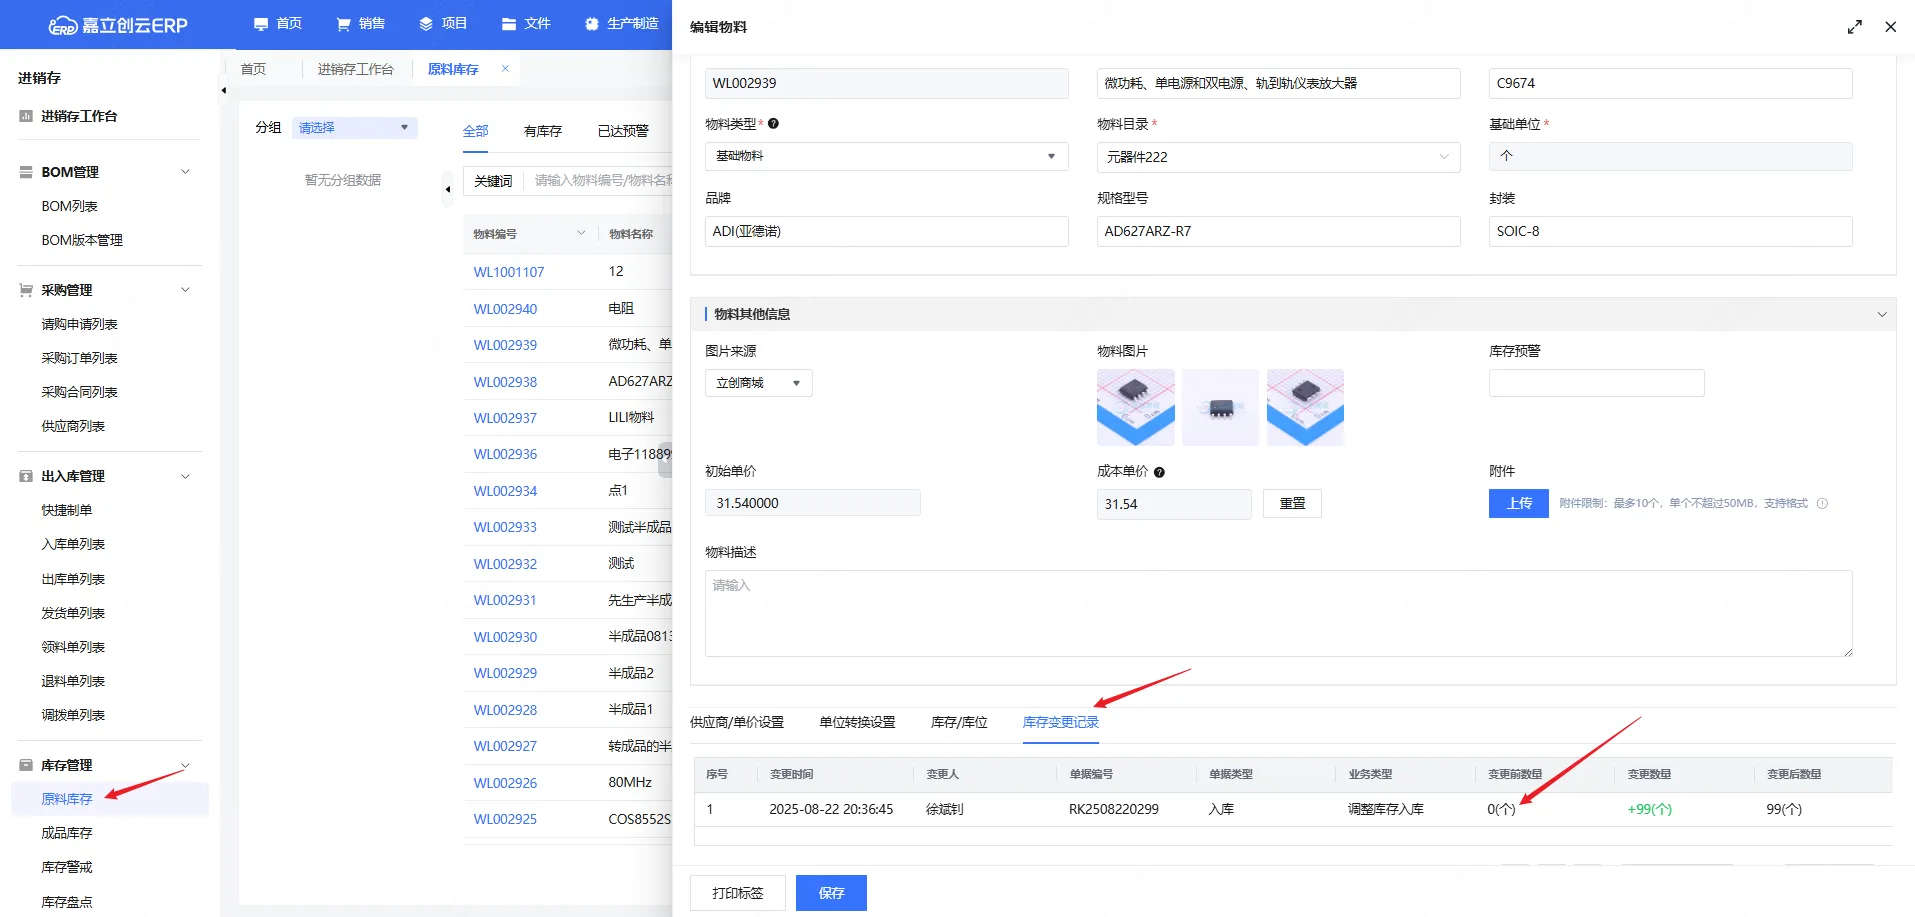The image size is (1915, 917).
Task: Switch to the 库存/库位 tab
Action: point(958,722)
